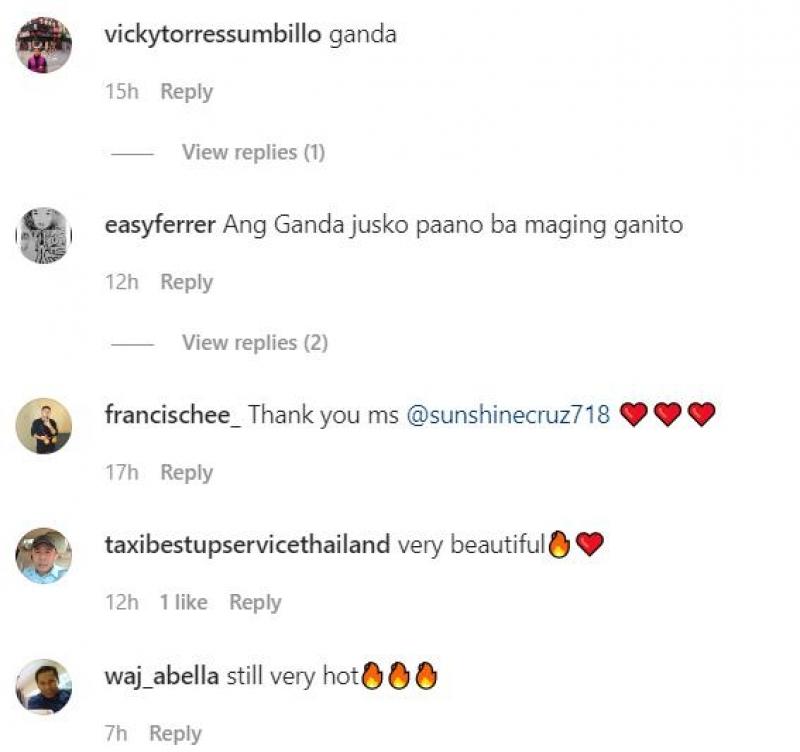Open easyferrer's avatar image
Viewport: 800px width, 752px height.
coord(44,236)
